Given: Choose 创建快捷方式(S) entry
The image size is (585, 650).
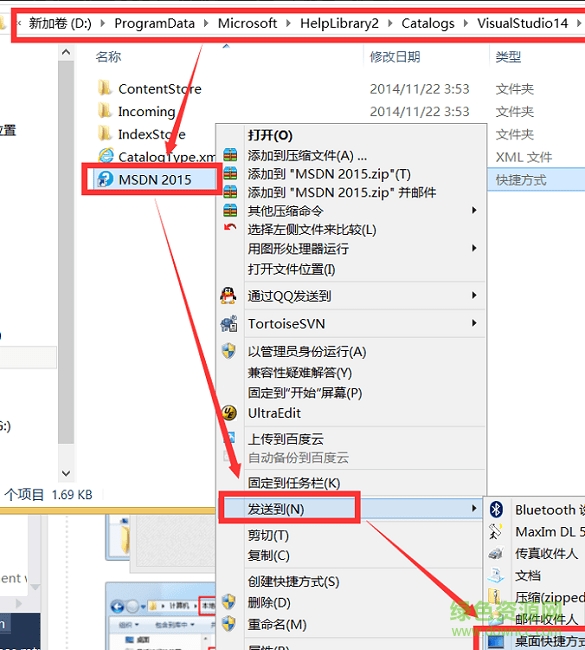Looking at the screenshot, I should [294, 582].
